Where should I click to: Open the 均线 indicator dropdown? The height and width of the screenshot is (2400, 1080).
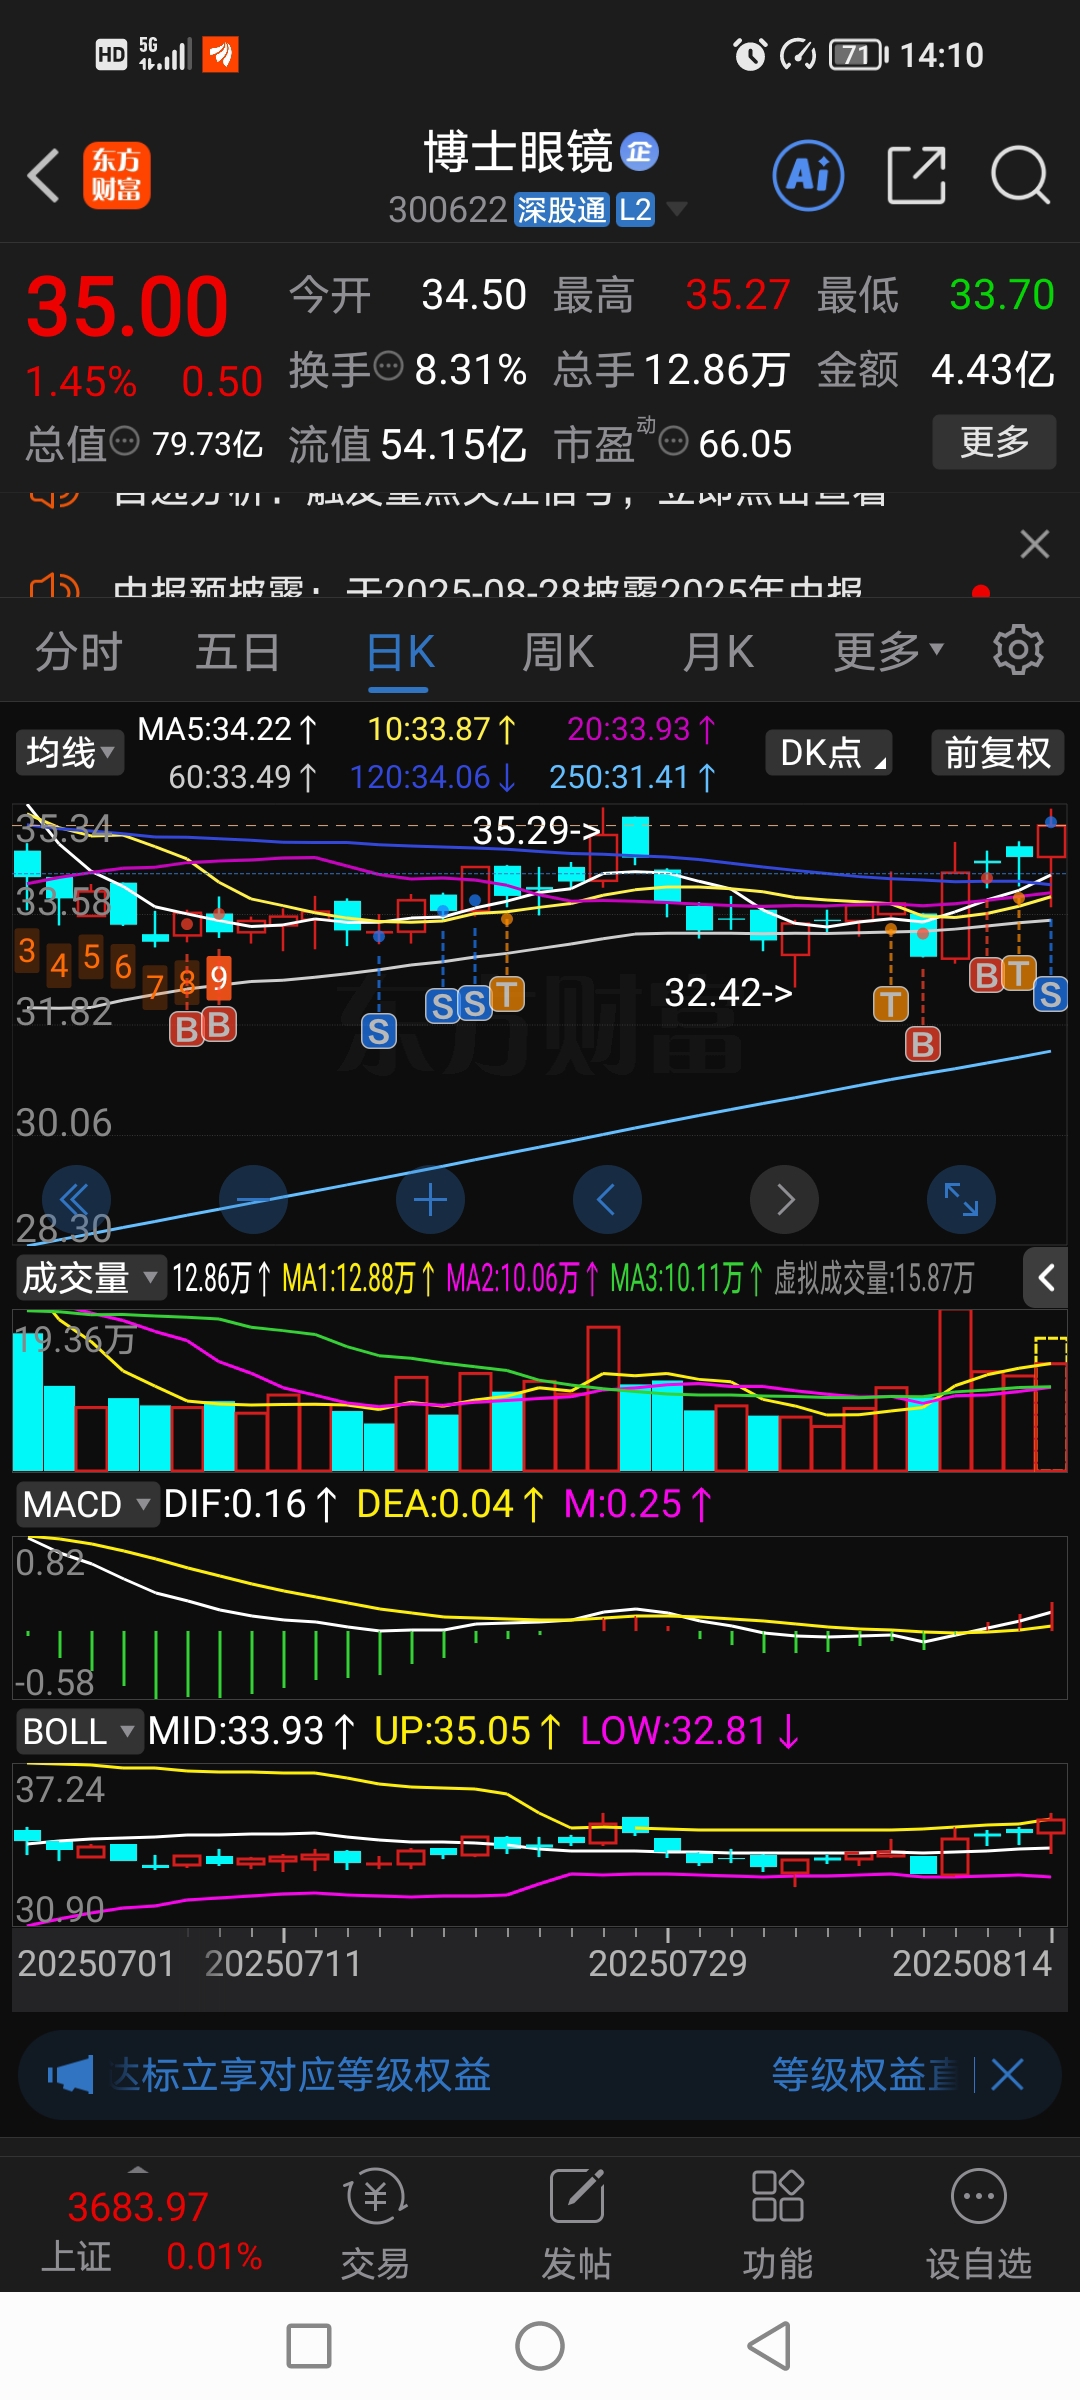pos(69,752)
